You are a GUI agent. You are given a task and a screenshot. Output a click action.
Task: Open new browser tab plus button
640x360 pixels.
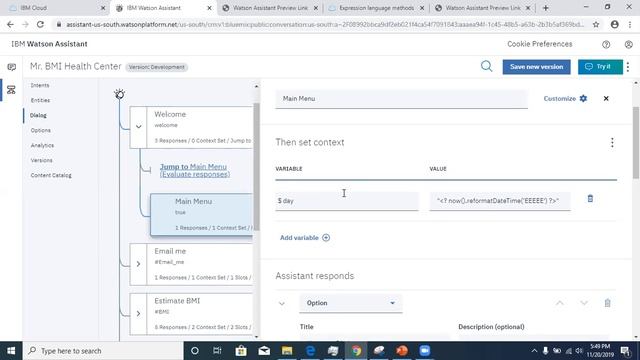click(546, 8)
